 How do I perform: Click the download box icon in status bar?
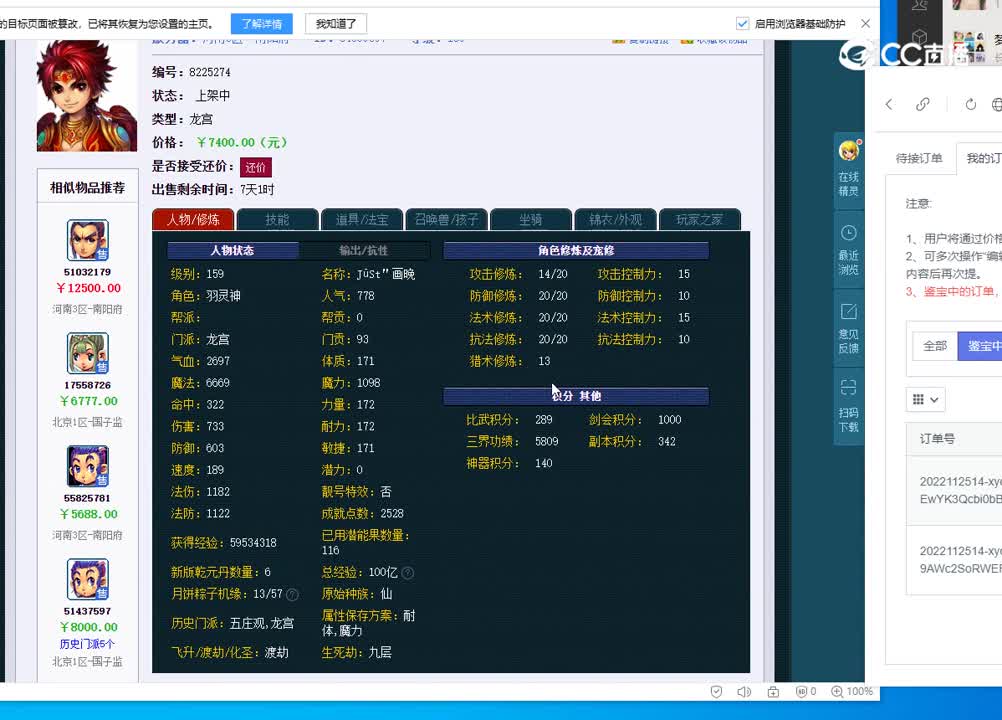(x=773, y=691)
